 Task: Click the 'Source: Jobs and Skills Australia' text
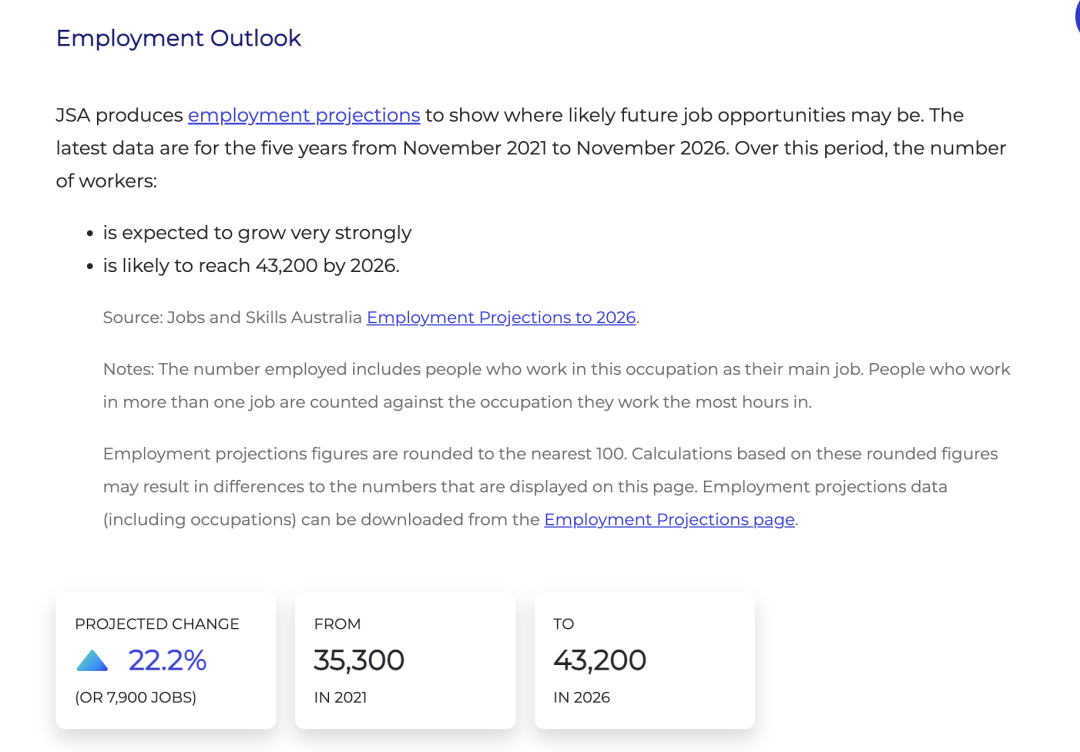click(232, 317)
